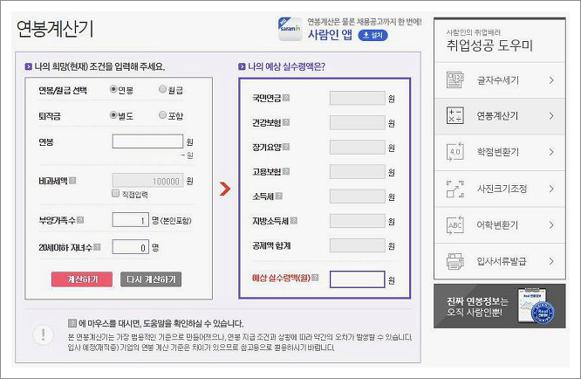Click the 예상 실수령액(월) result field
Viewport: 581px width, 379px height.
click(x=357, y=280)
